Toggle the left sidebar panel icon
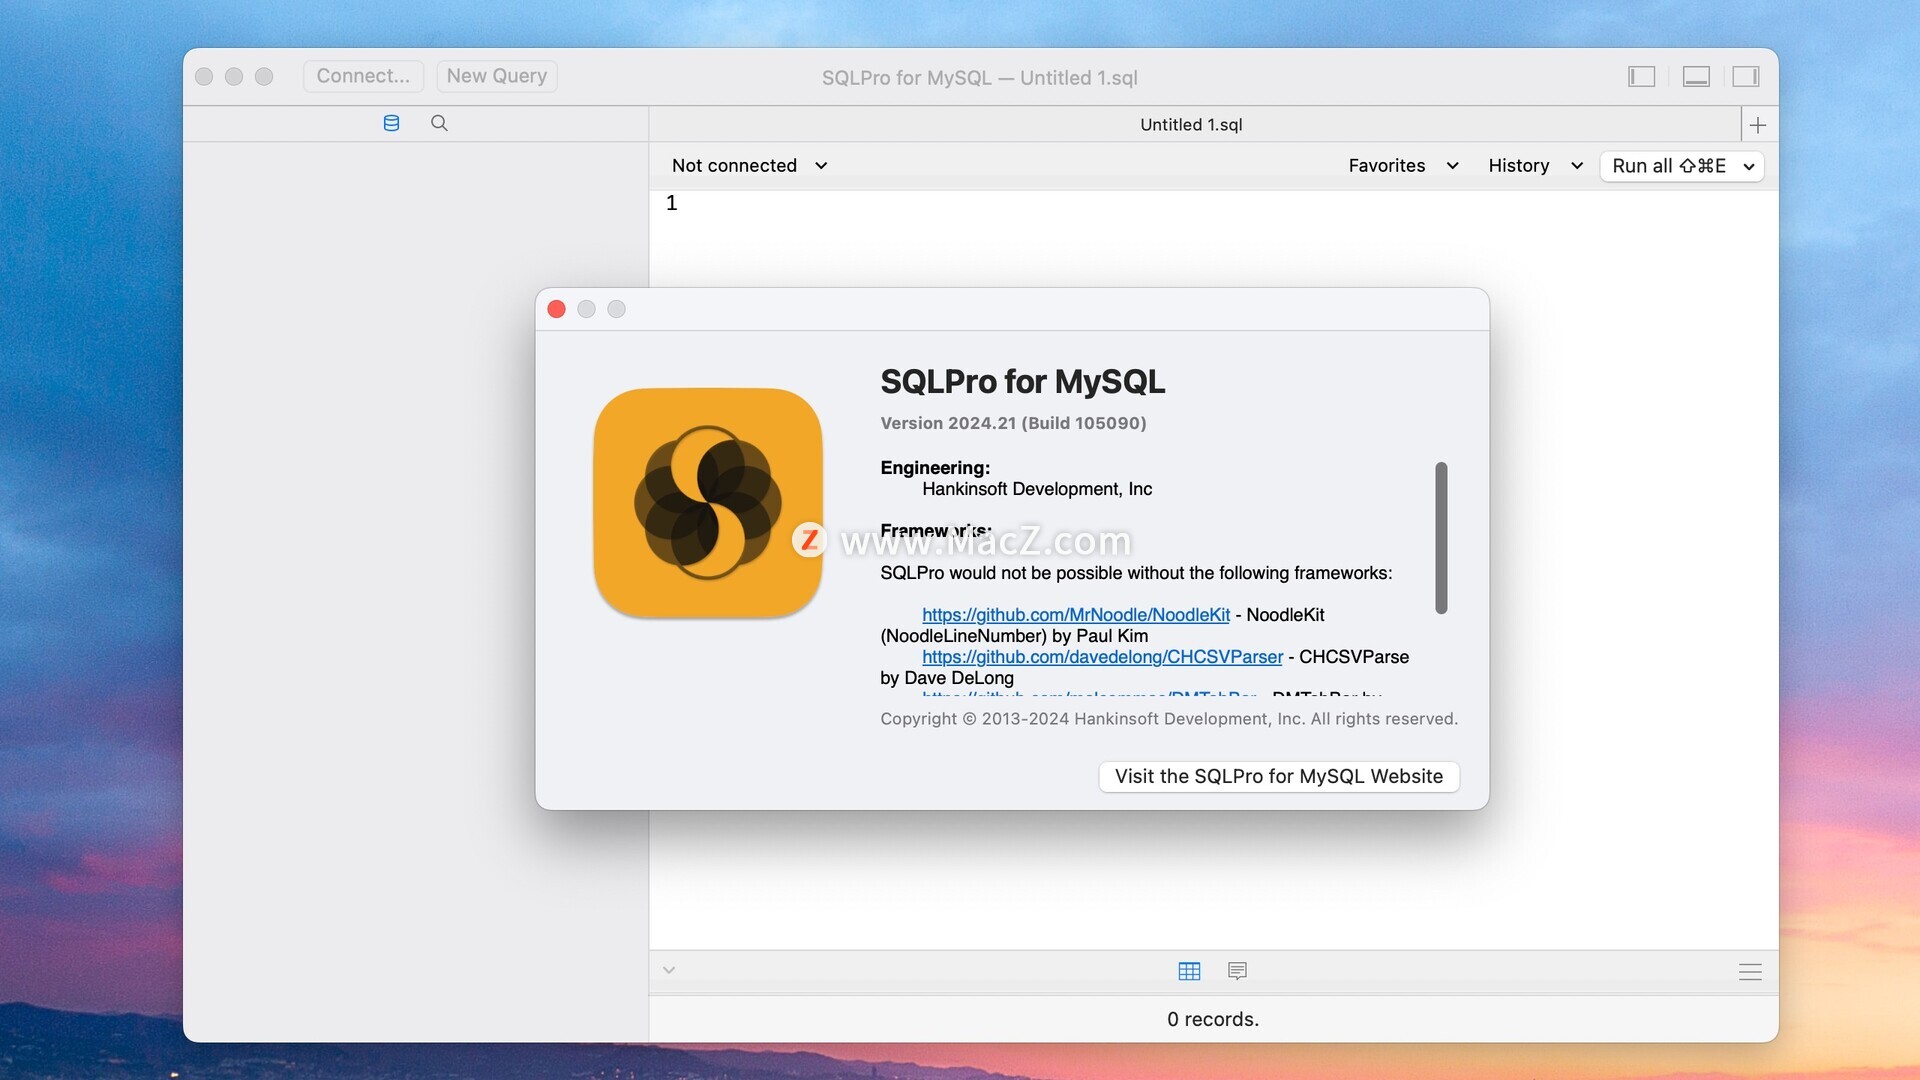1920x1080 pixels. (x=1641, y=77)
